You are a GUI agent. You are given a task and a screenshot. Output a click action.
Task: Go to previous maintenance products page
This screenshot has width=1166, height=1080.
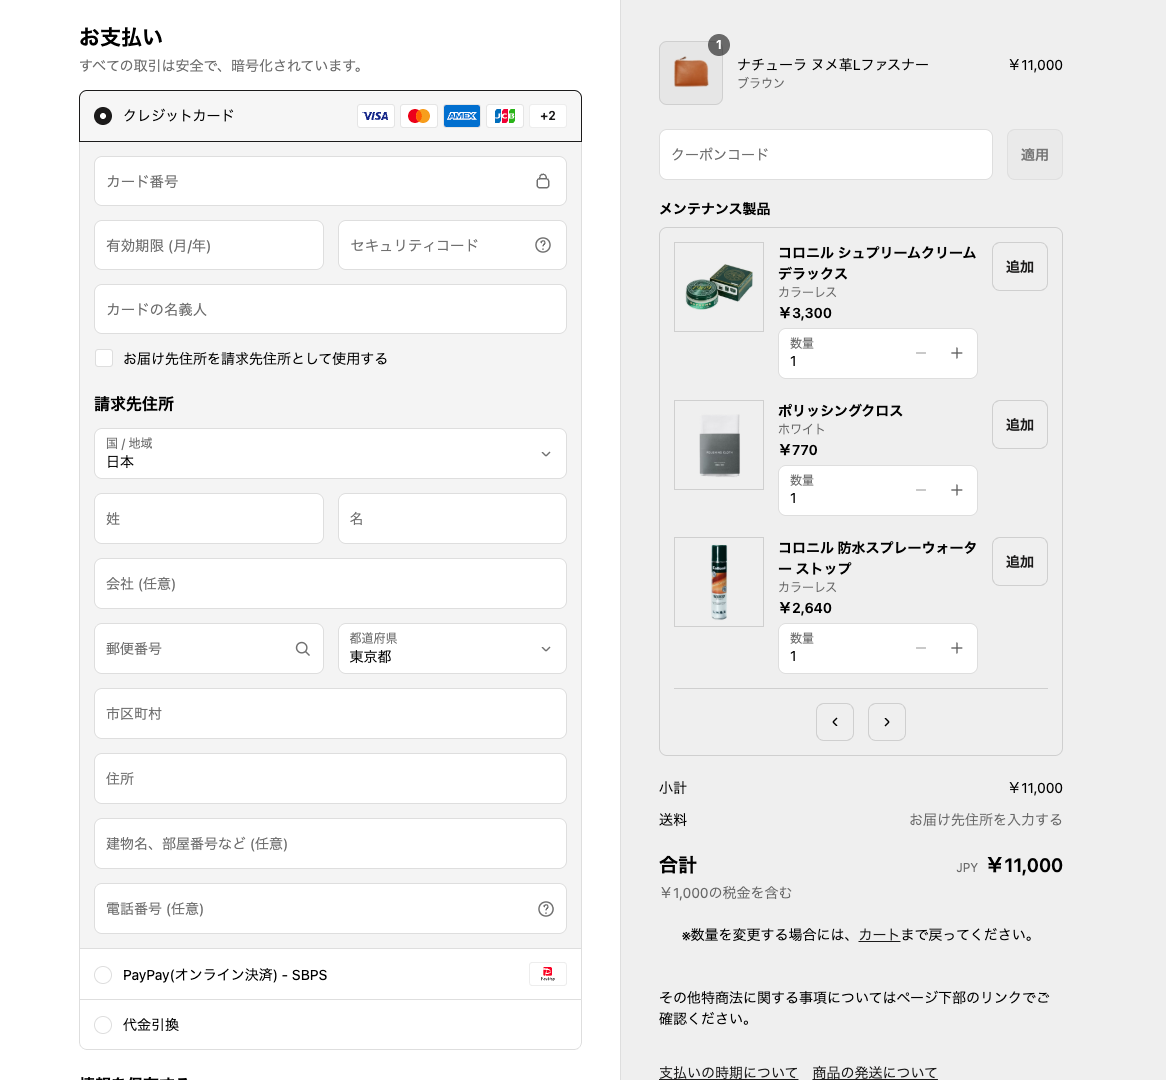point(834,722)
